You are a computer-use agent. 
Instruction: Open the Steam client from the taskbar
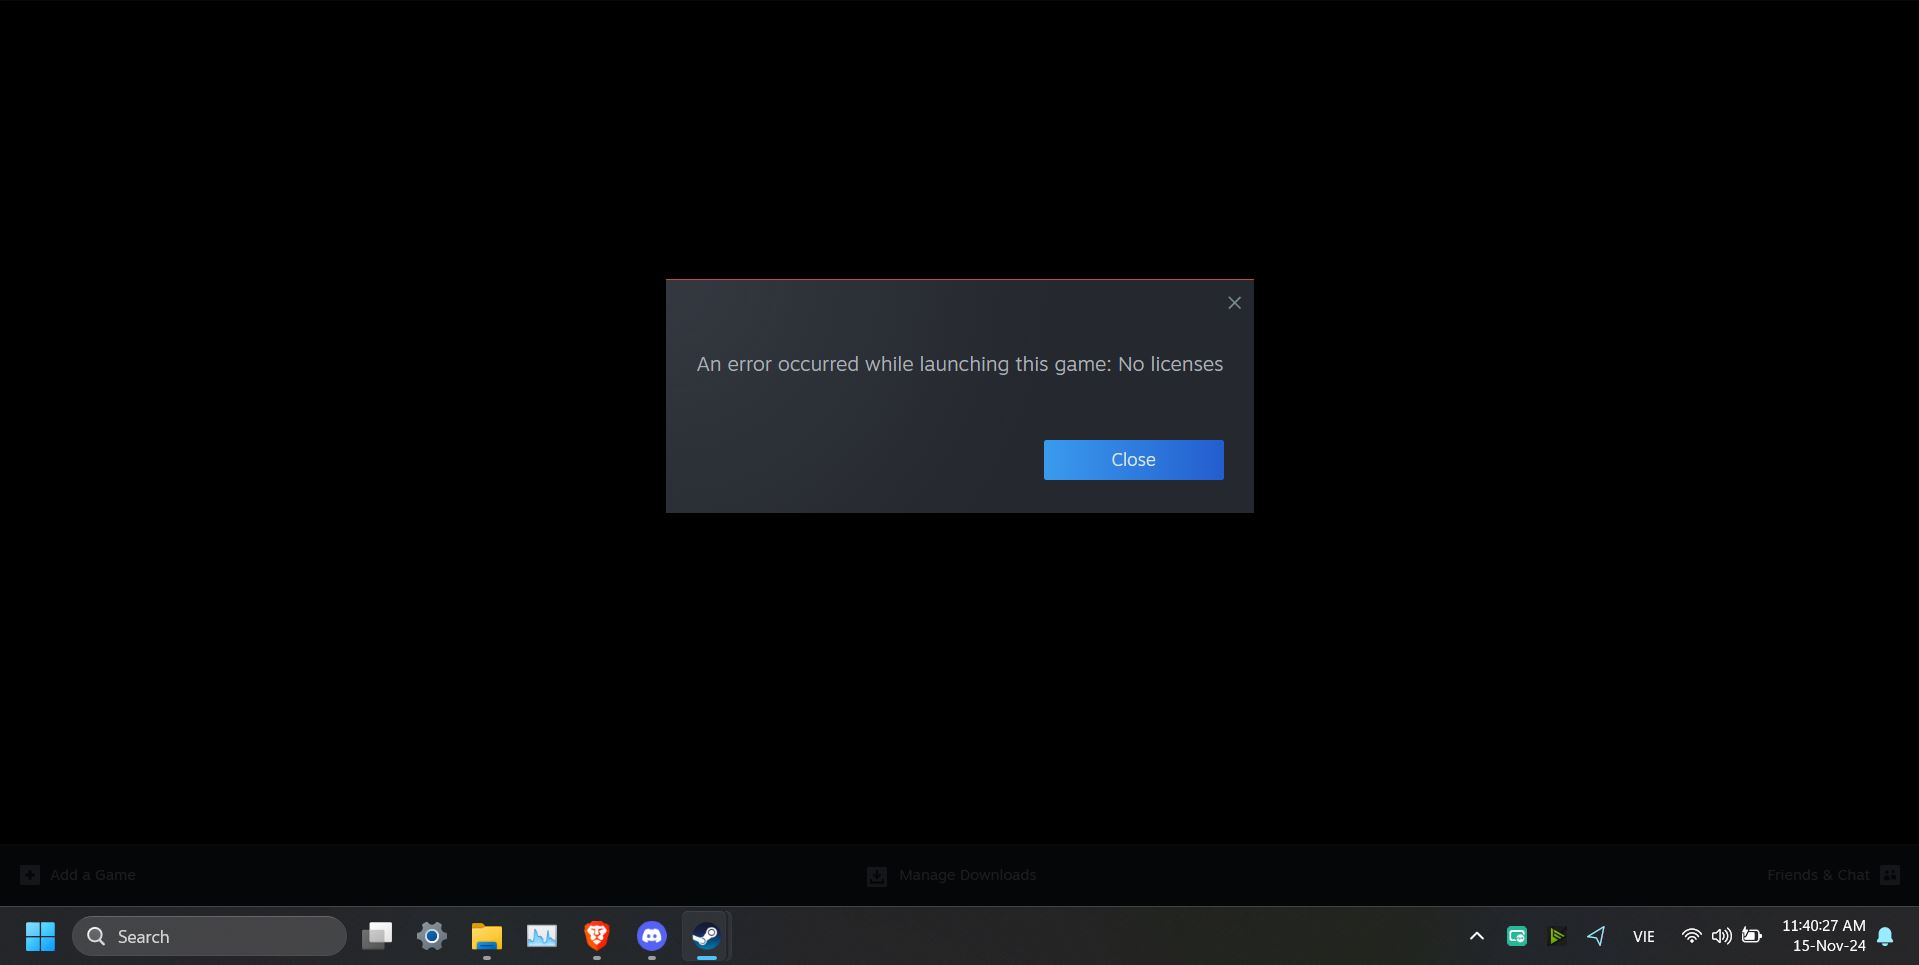pyautogui.click(x=705, y=936)
